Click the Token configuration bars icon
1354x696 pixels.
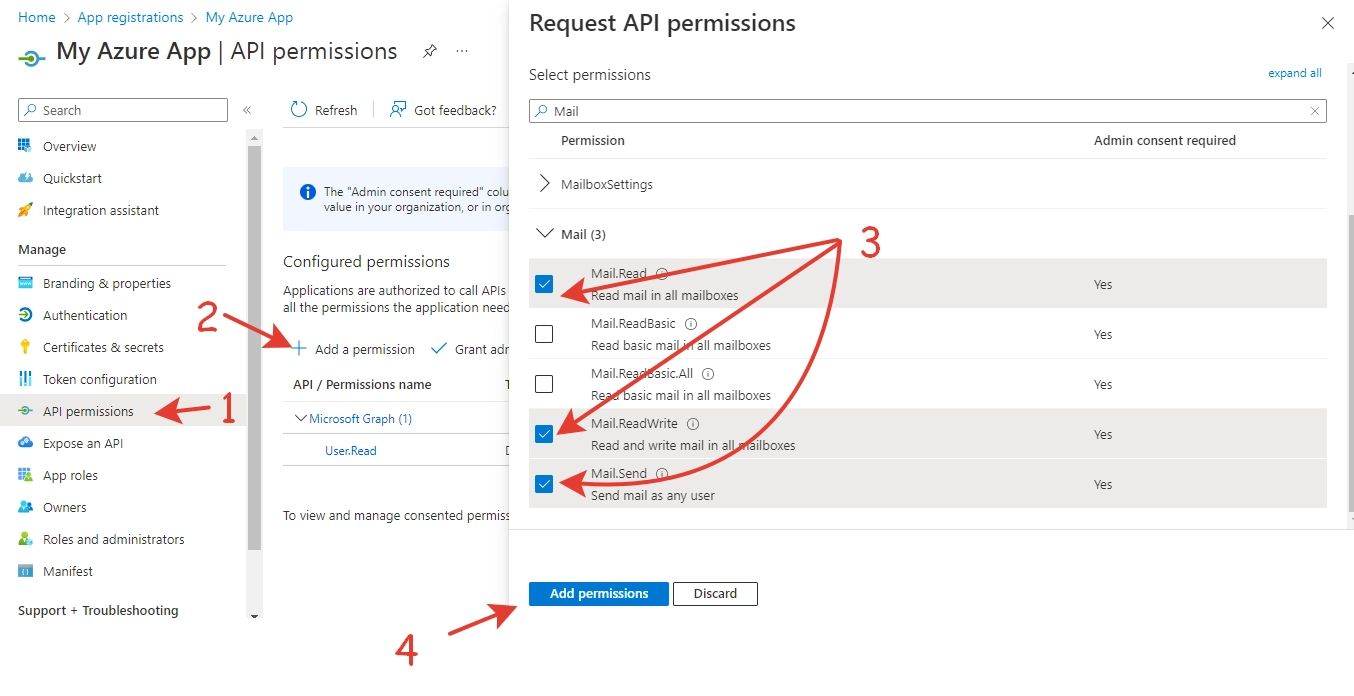point(25,379)
